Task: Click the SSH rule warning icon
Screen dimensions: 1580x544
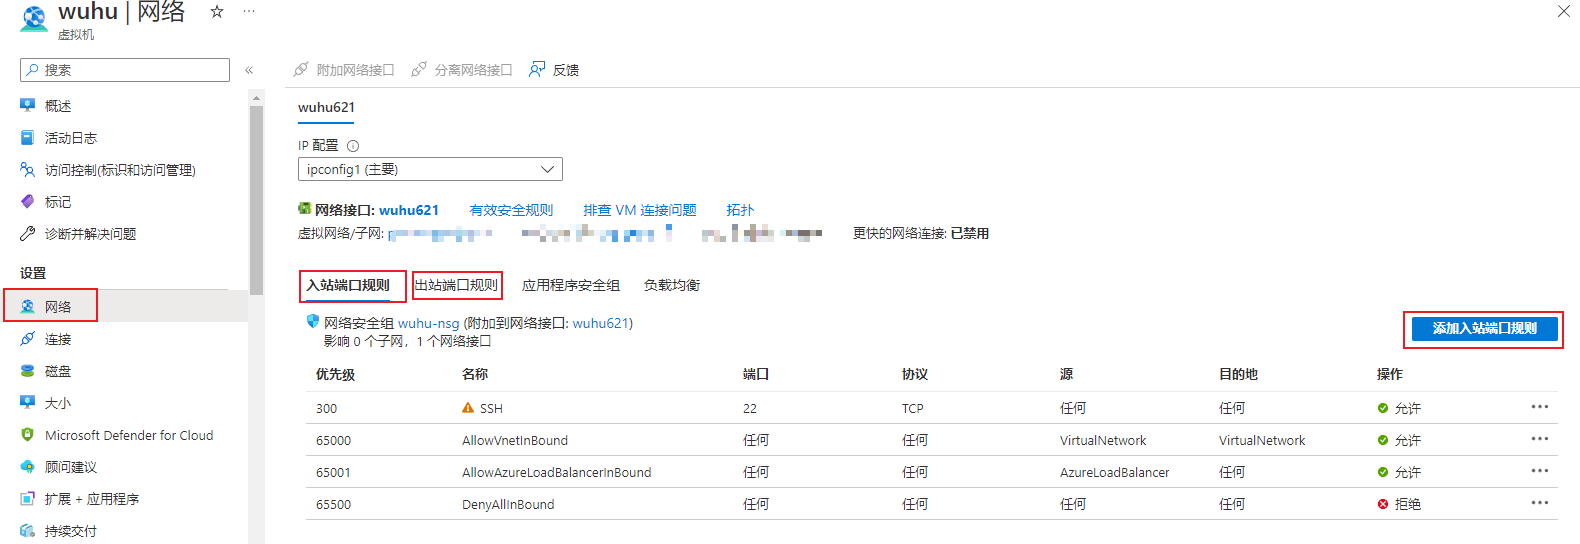Action: [468, 408]
